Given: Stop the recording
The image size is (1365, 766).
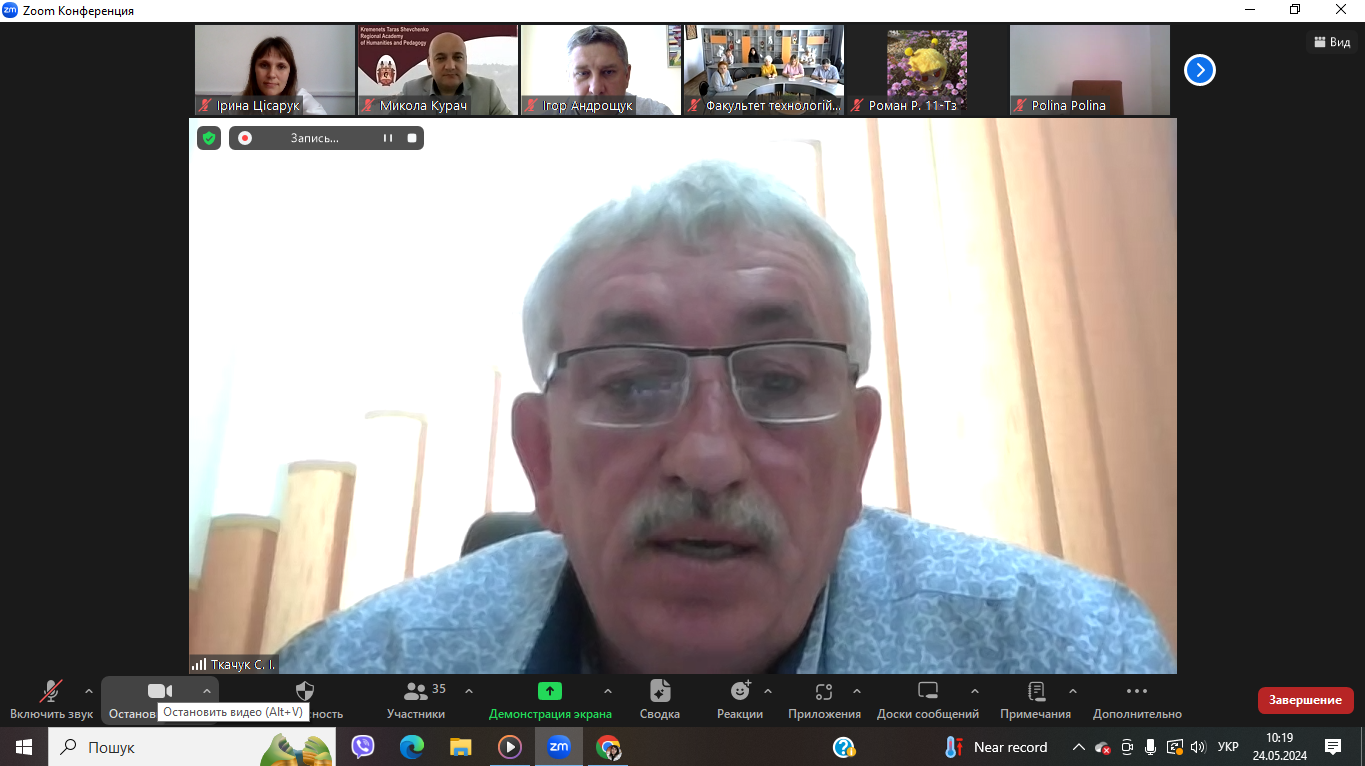Looking at the screenshot, I should (x=412, y=138).
